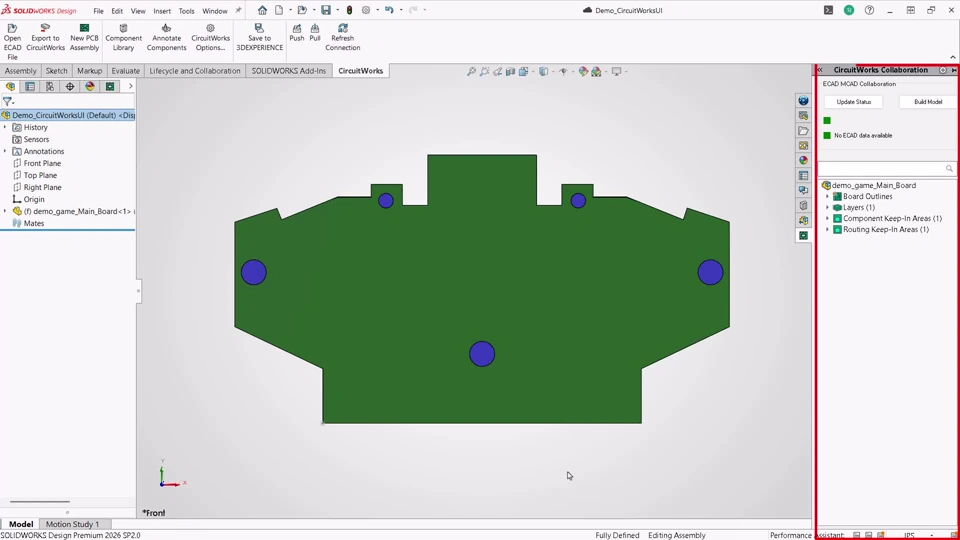Click Apply Scene in heads-up toolbar

(596, 72)
